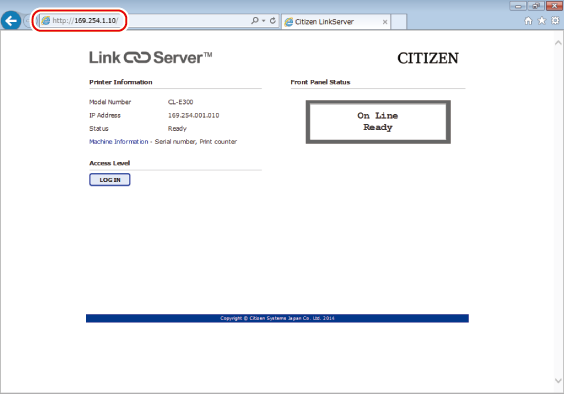This screenshot has width=564, height=394.
Task: Click the Internet Explorer page icon in address bar
Action: (46, 21)
